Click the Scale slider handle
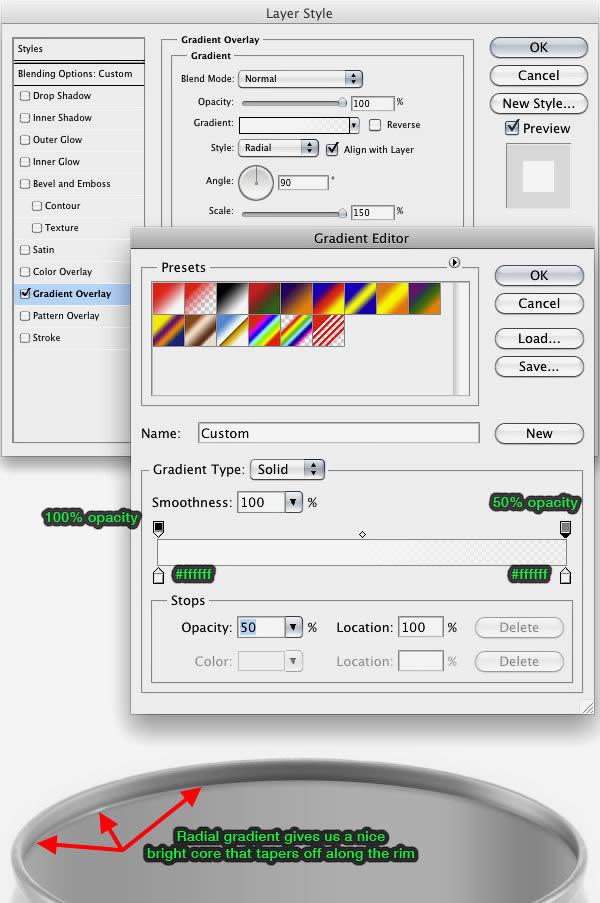The height and width of the screenshot is (903, 600). [x=343, y=213]
